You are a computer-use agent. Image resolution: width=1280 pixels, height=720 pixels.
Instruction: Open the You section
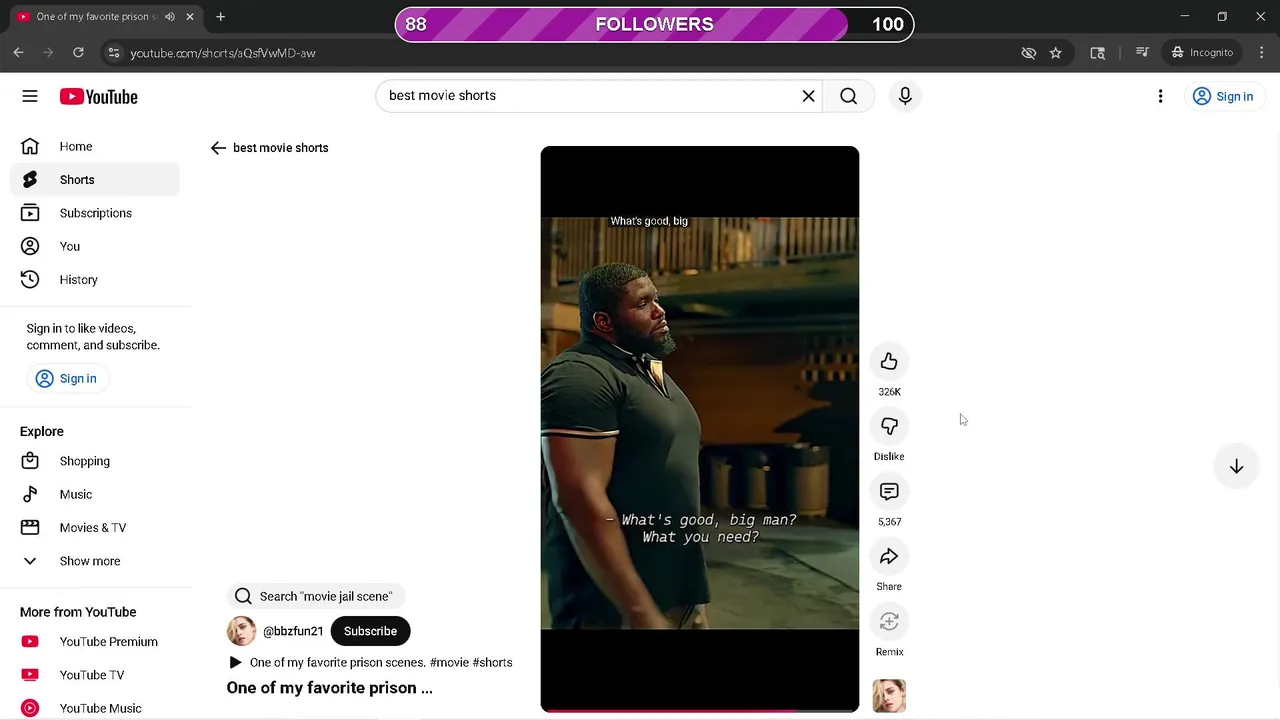[x=95, y=246]
